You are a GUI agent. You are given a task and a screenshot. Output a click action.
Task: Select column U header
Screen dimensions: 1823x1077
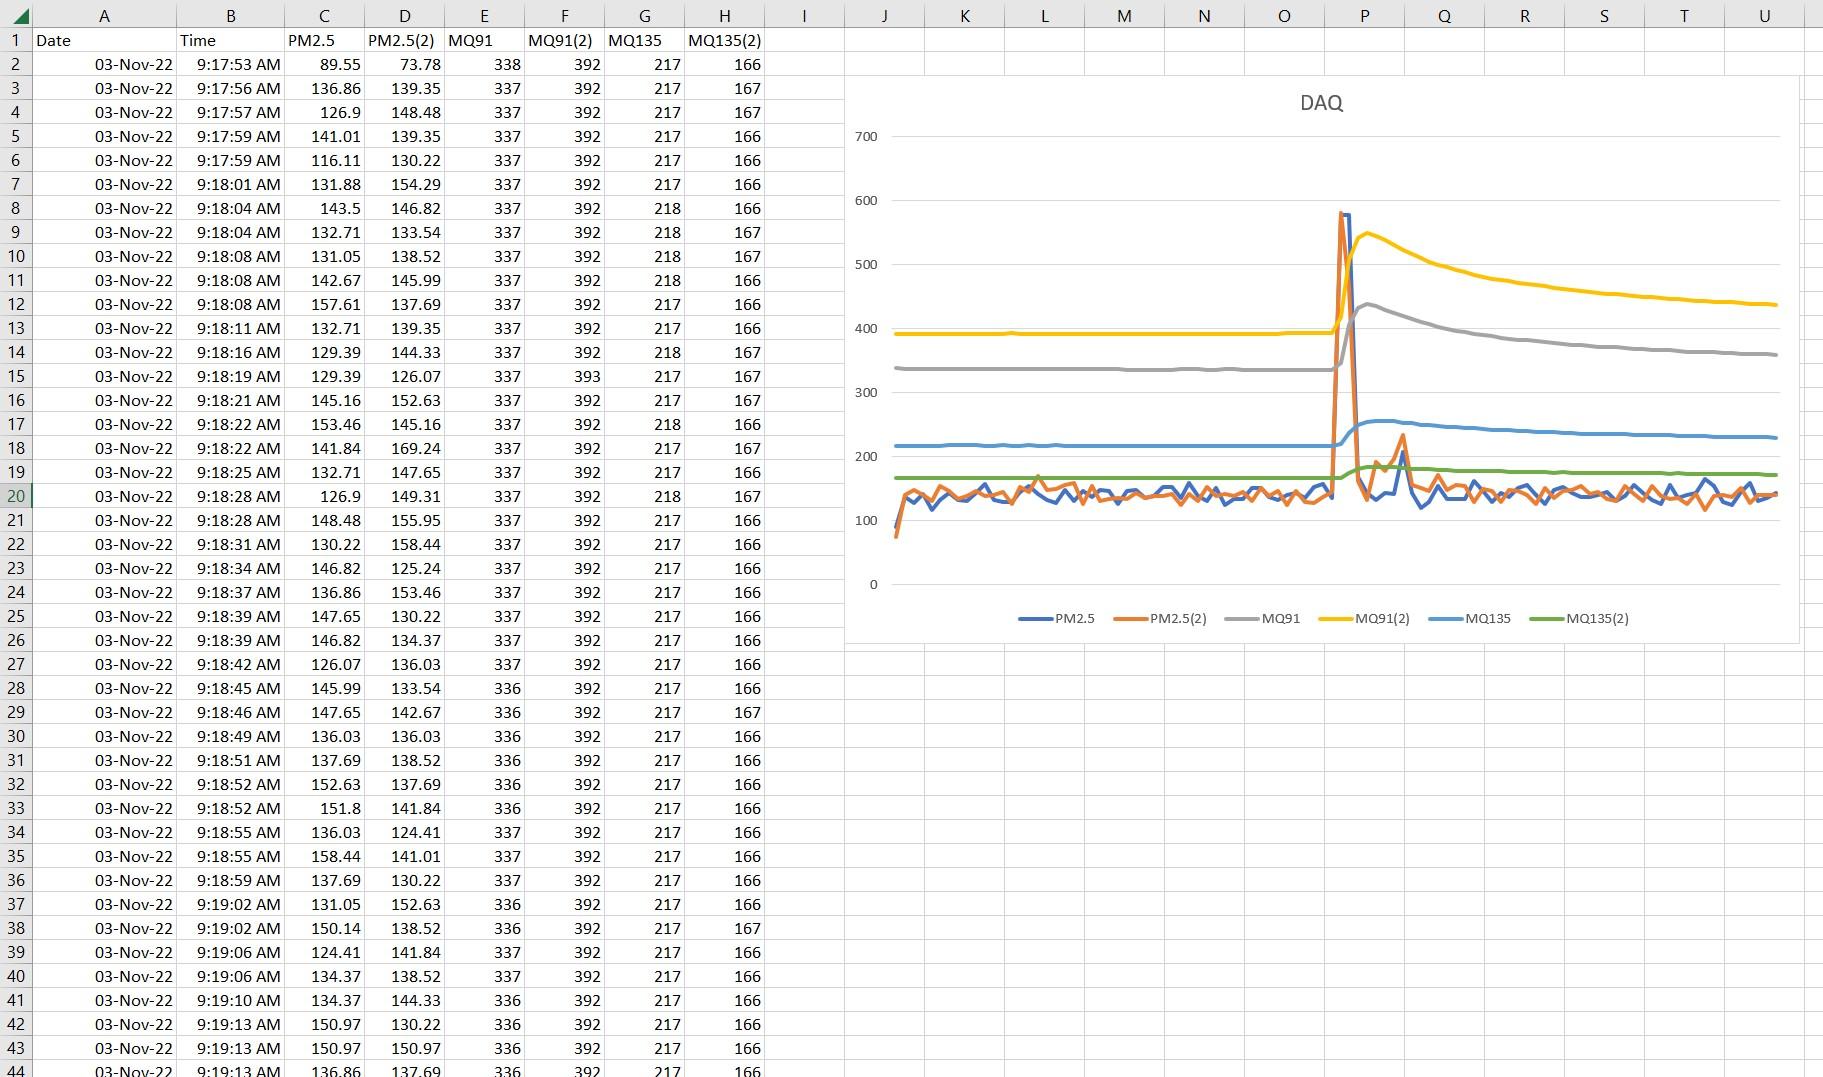pos(1764,15)
